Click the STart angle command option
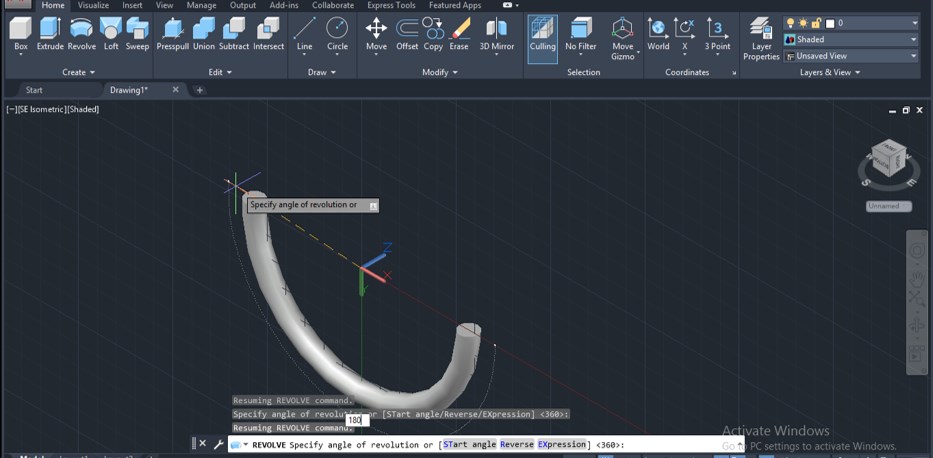933x458 pixels. point(468,444)
